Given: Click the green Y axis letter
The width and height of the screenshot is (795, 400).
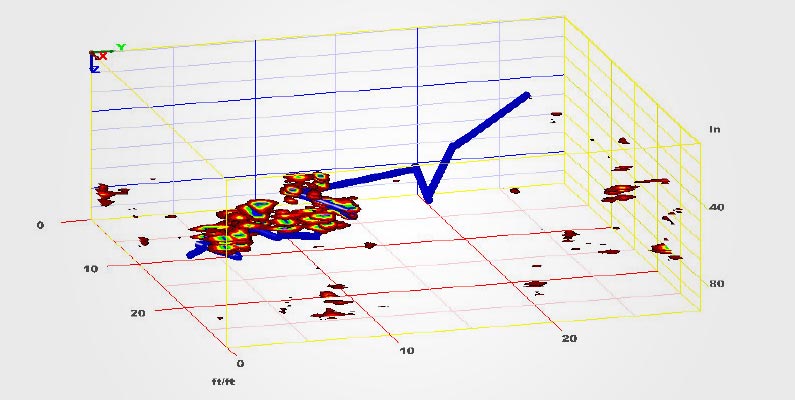Looking at the screenshot, I should pos(121,48).
